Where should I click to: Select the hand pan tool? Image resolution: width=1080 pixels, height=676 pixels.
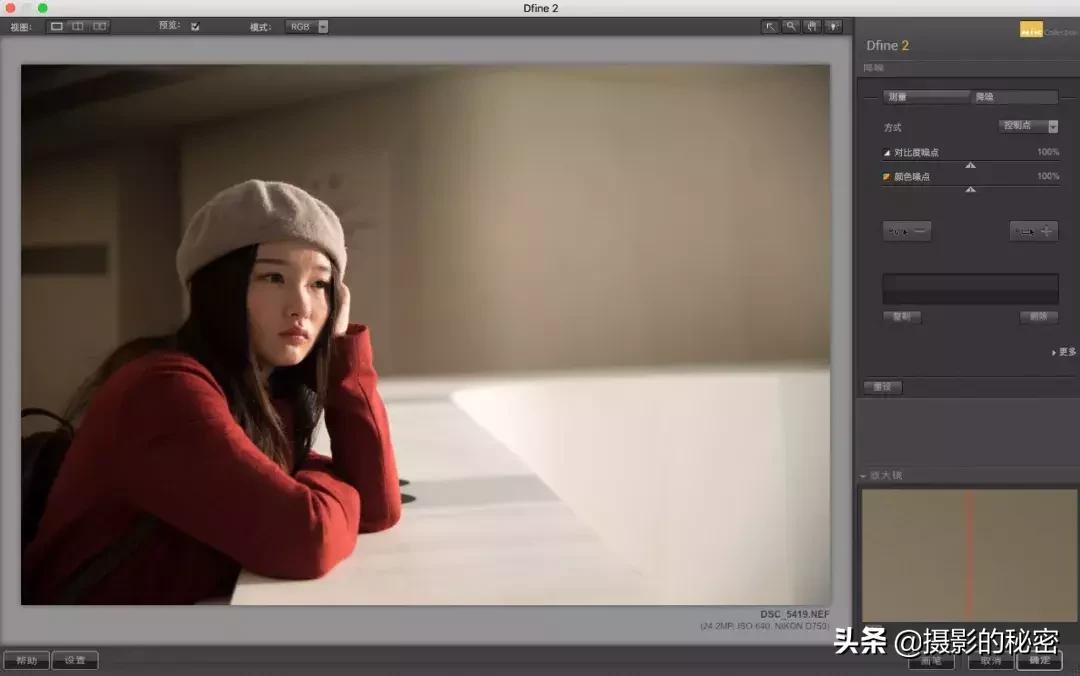(812, 27)
